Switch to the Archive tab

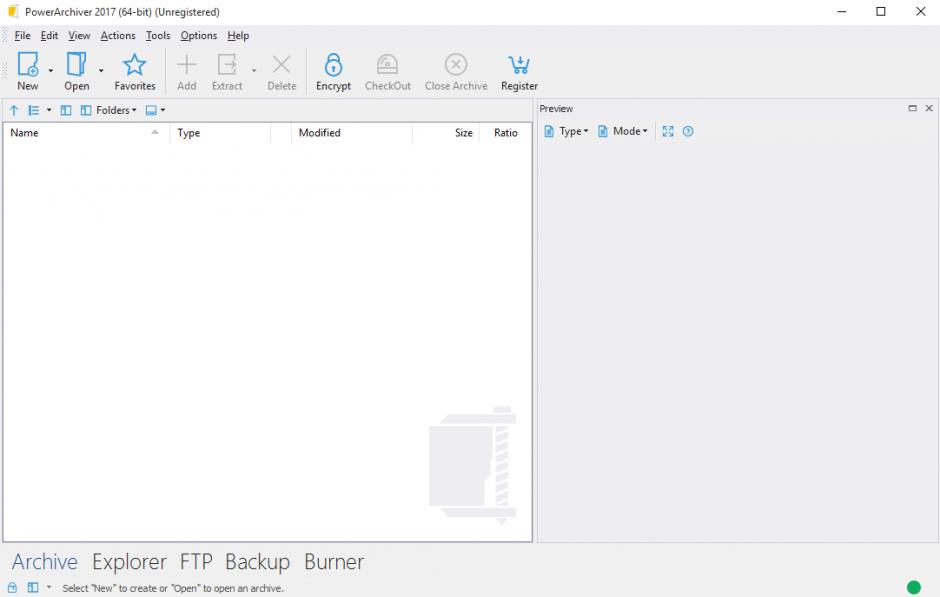(x=45, y=562)
